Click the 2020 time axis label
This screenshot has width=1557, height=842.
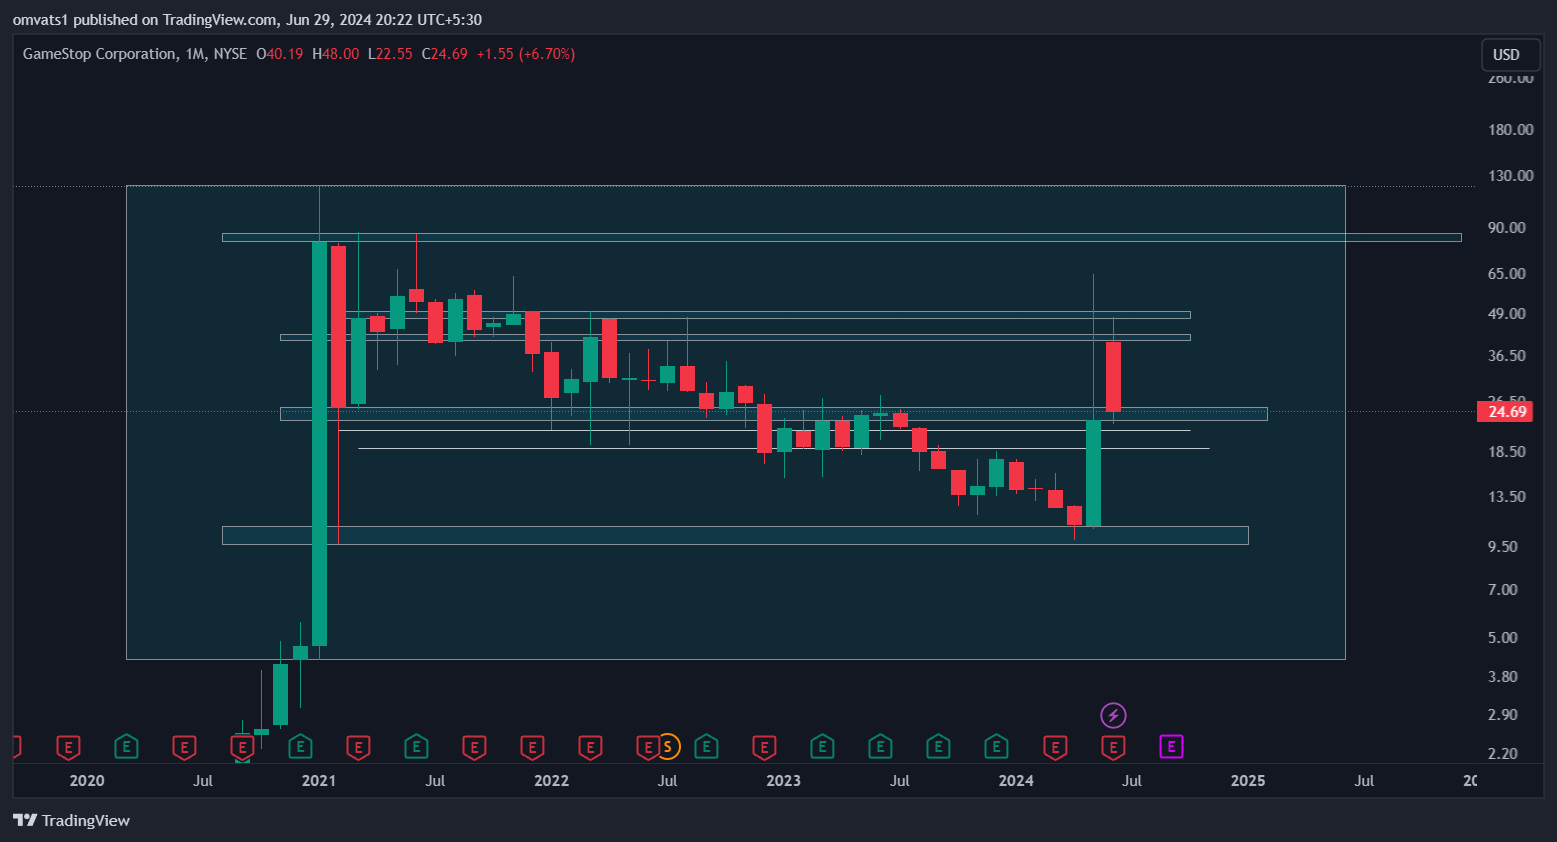pyautogui.click(x=87, y=780)
